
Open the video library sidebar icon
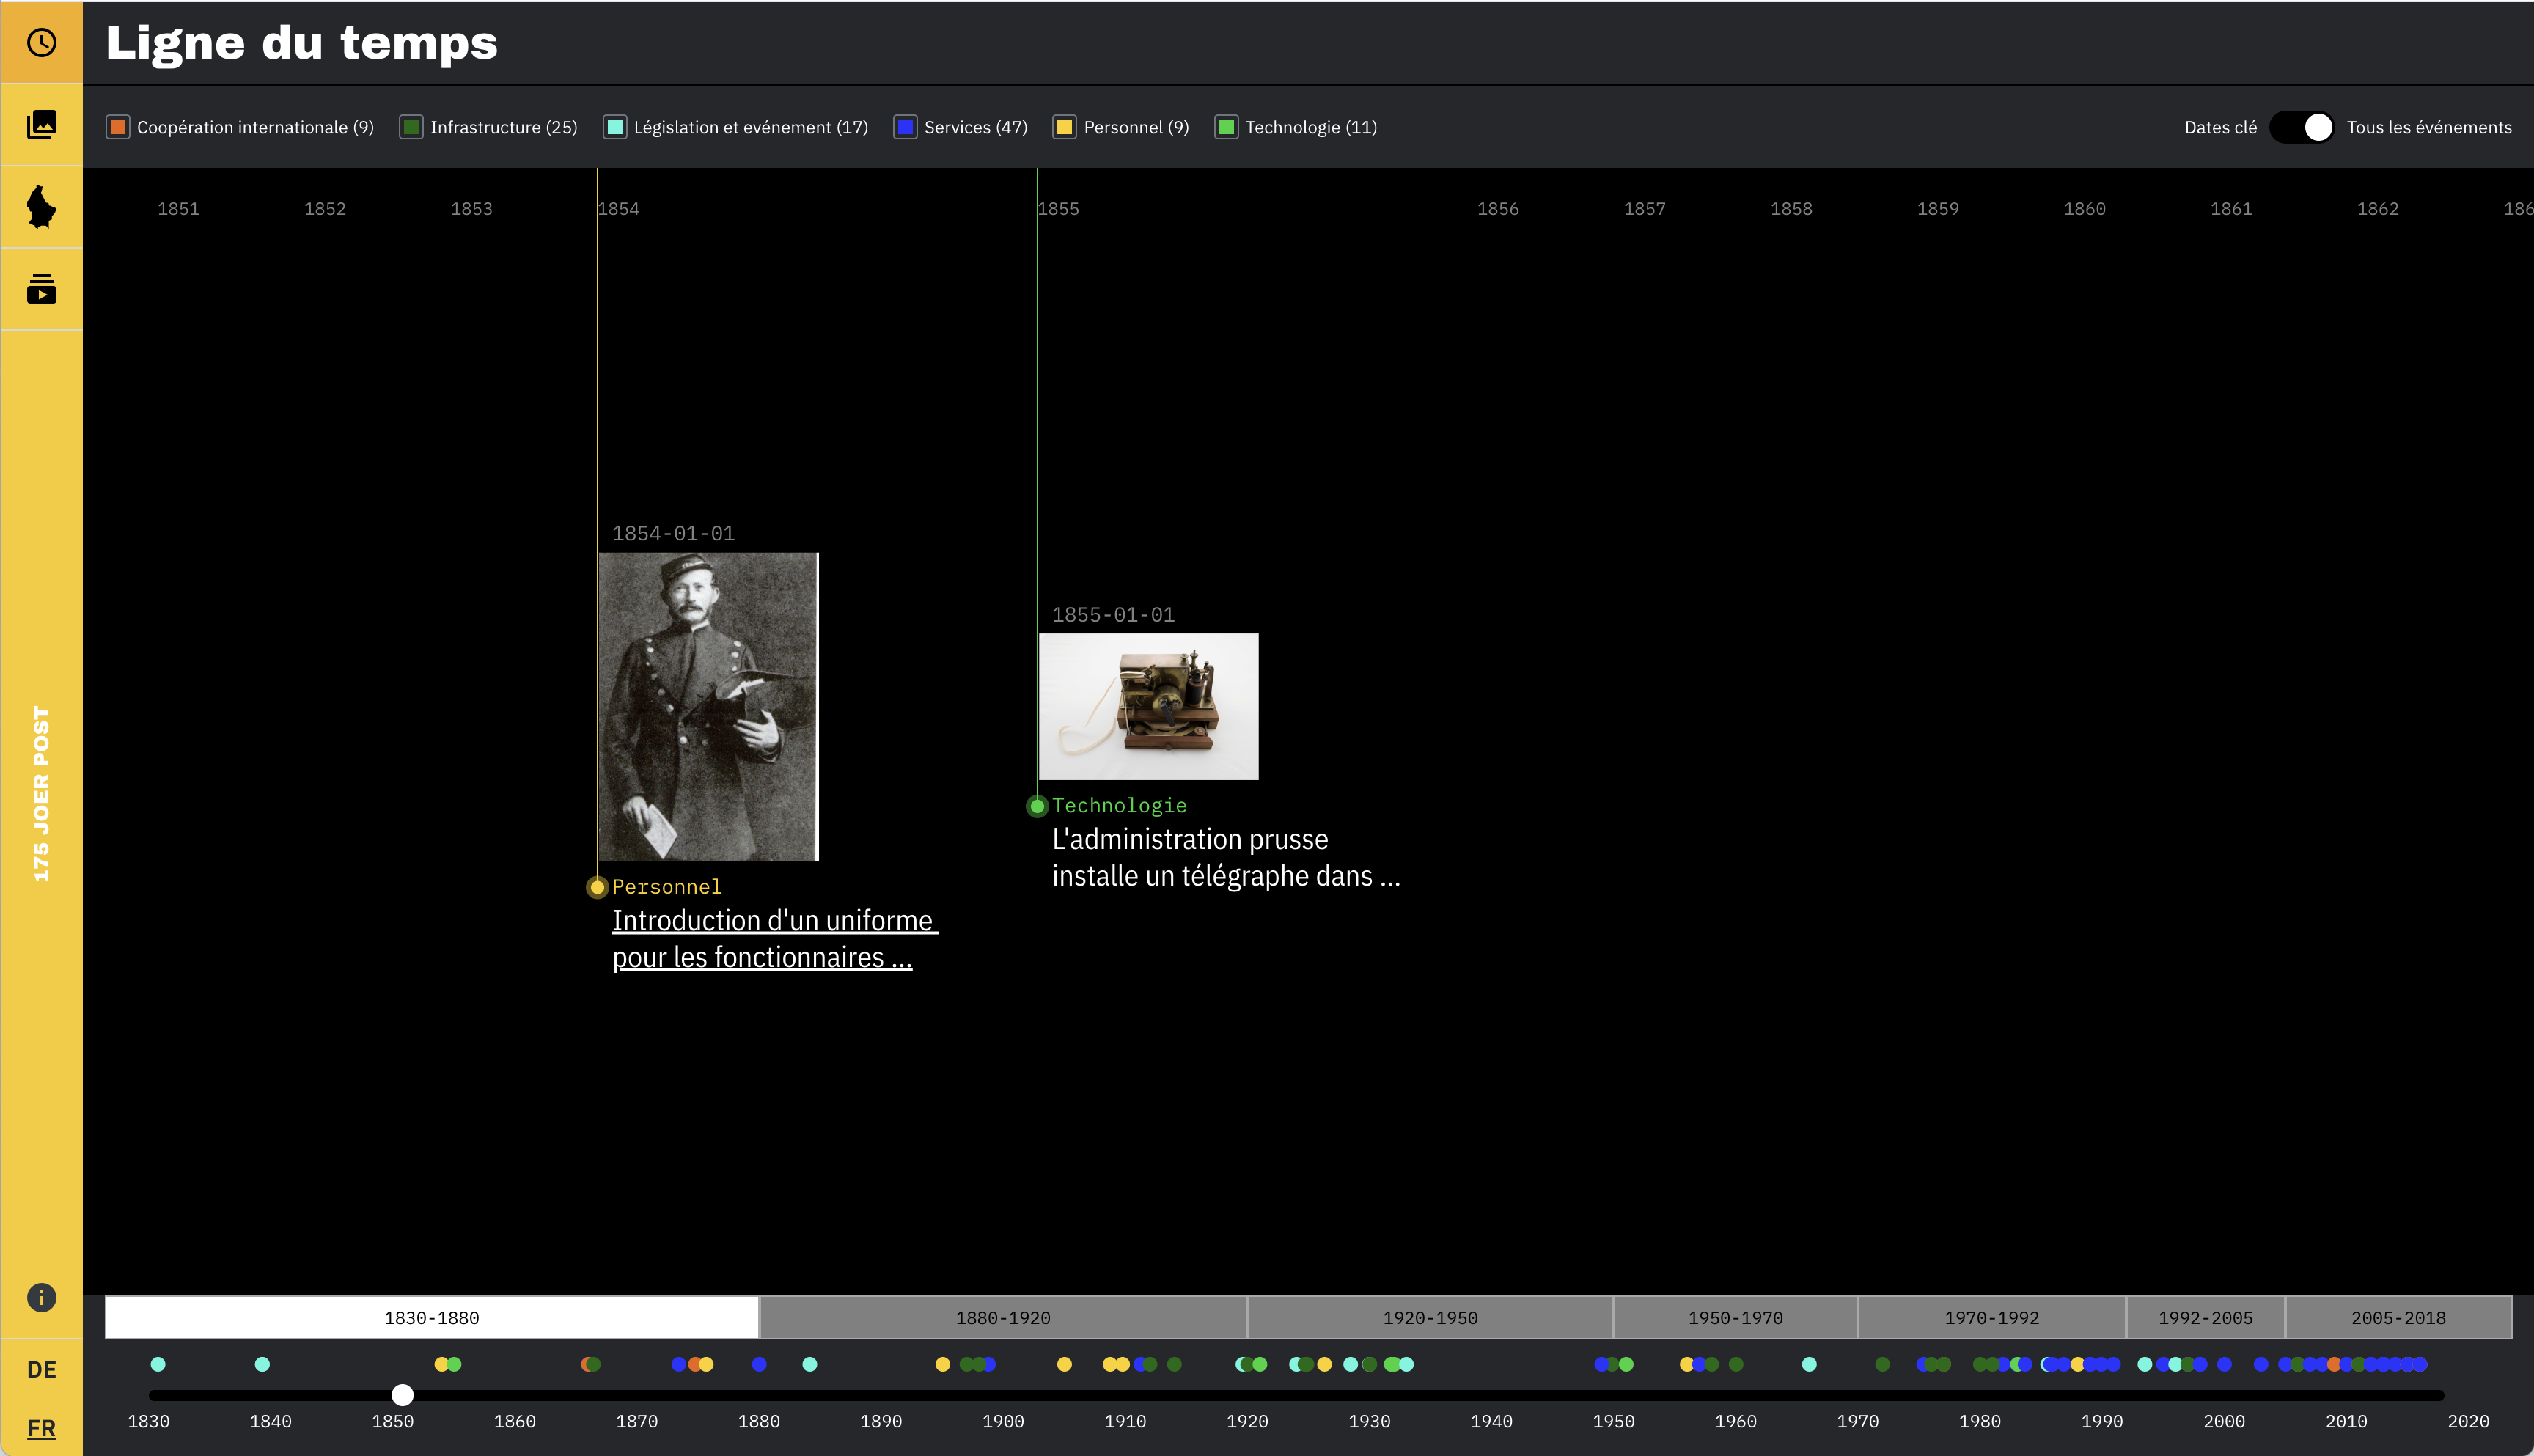41,289
